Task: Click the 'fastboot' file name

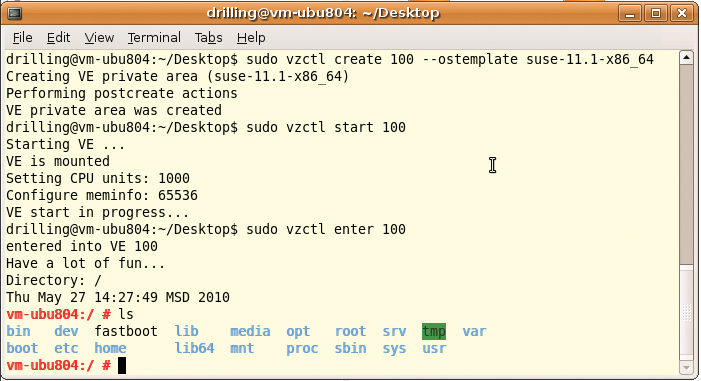Action: (126, 331)
